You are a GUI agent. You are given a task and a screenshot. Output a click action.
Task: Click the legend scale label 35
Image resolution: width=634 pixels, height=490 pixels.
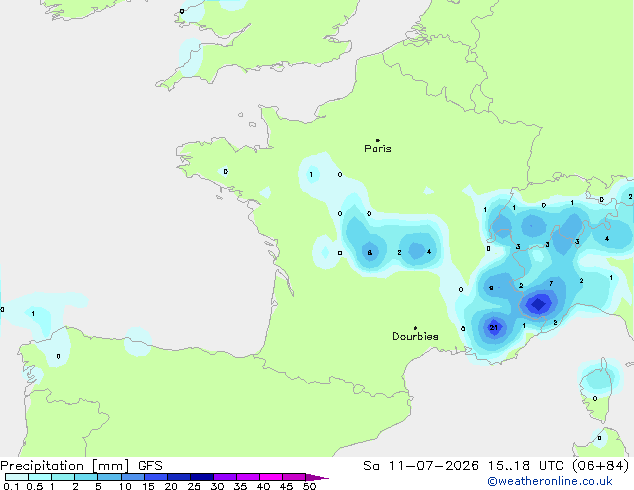240,486
